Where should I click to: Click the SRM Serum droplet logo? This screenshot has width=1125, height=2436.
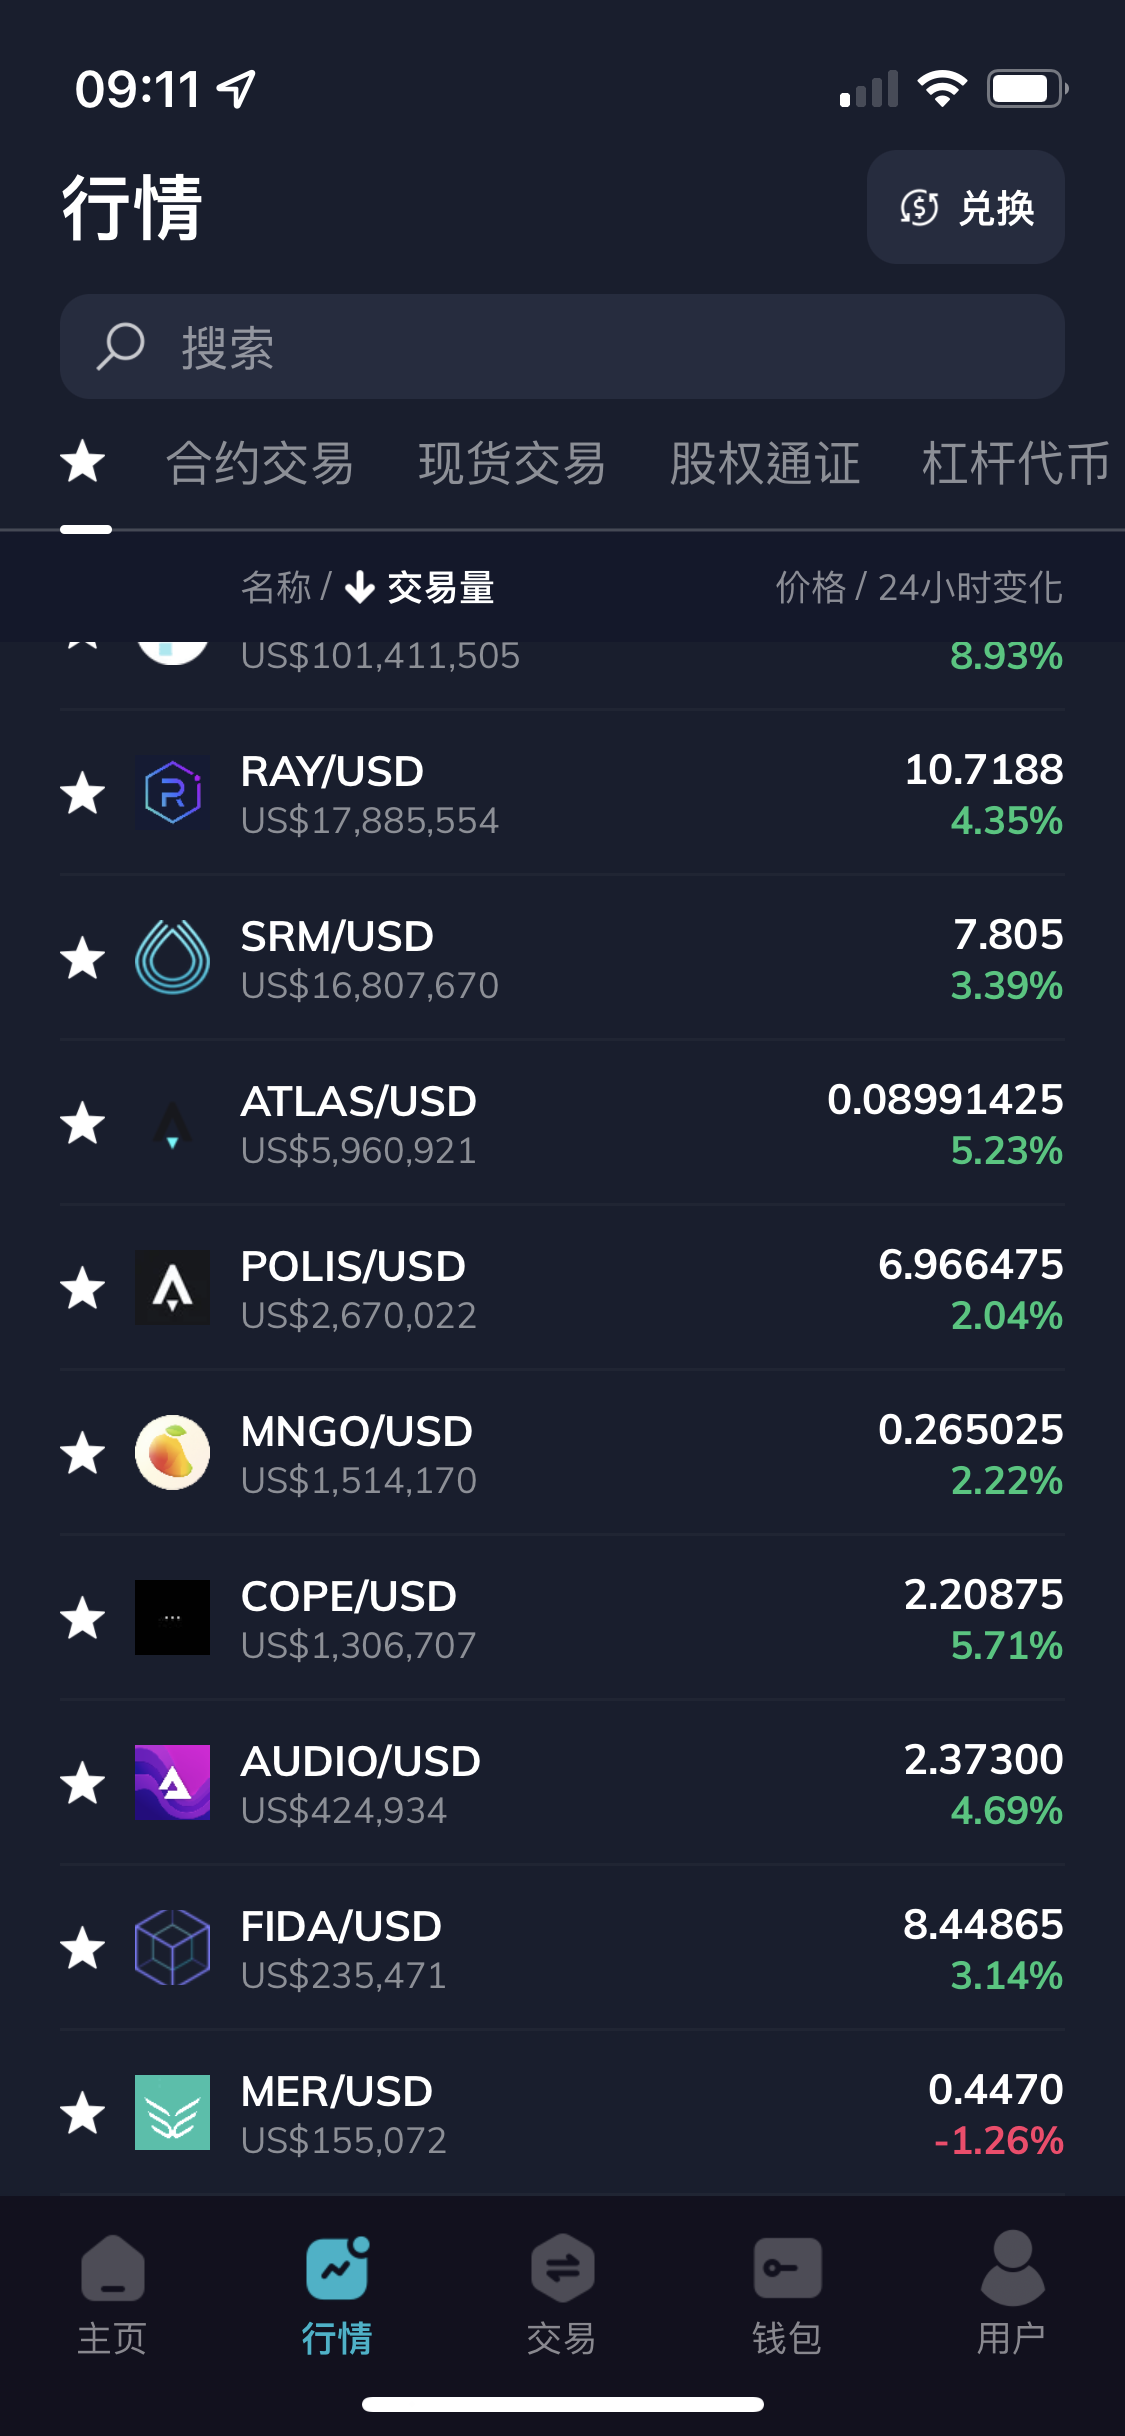173,958
